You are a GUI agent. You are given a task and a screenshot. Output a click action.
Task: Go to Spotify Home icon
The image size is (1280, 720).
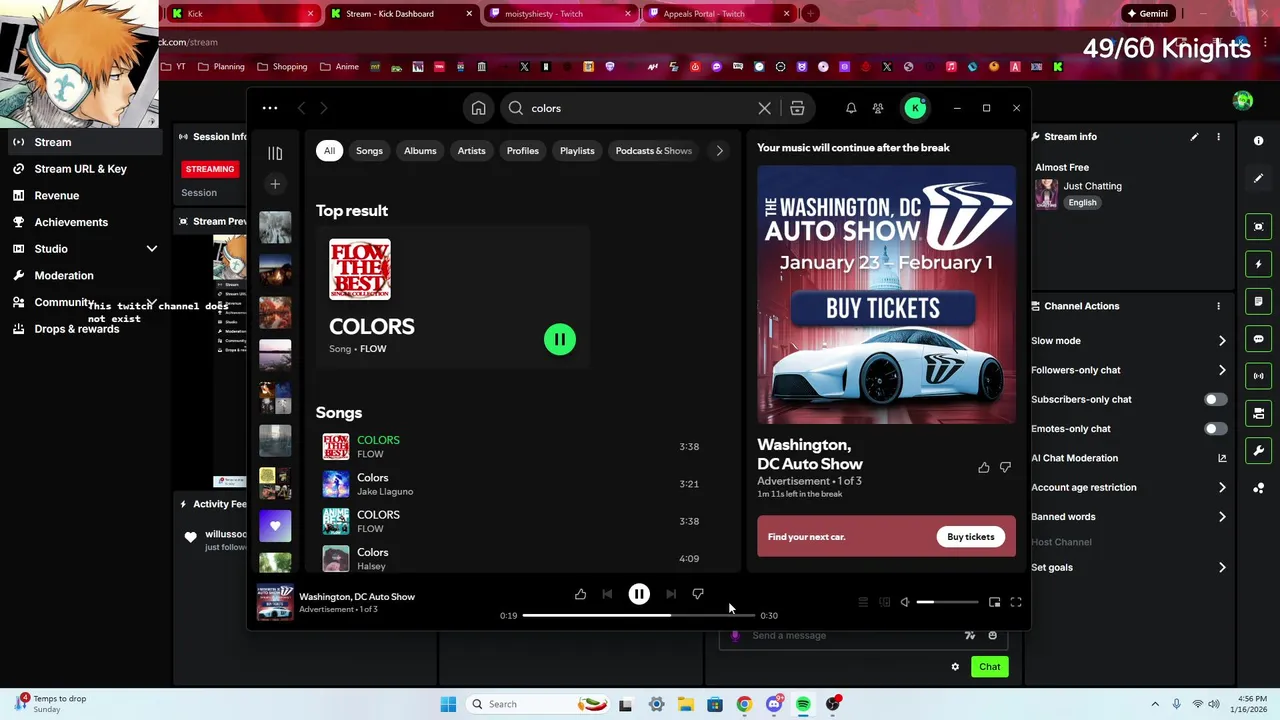[x=478, y=108]
